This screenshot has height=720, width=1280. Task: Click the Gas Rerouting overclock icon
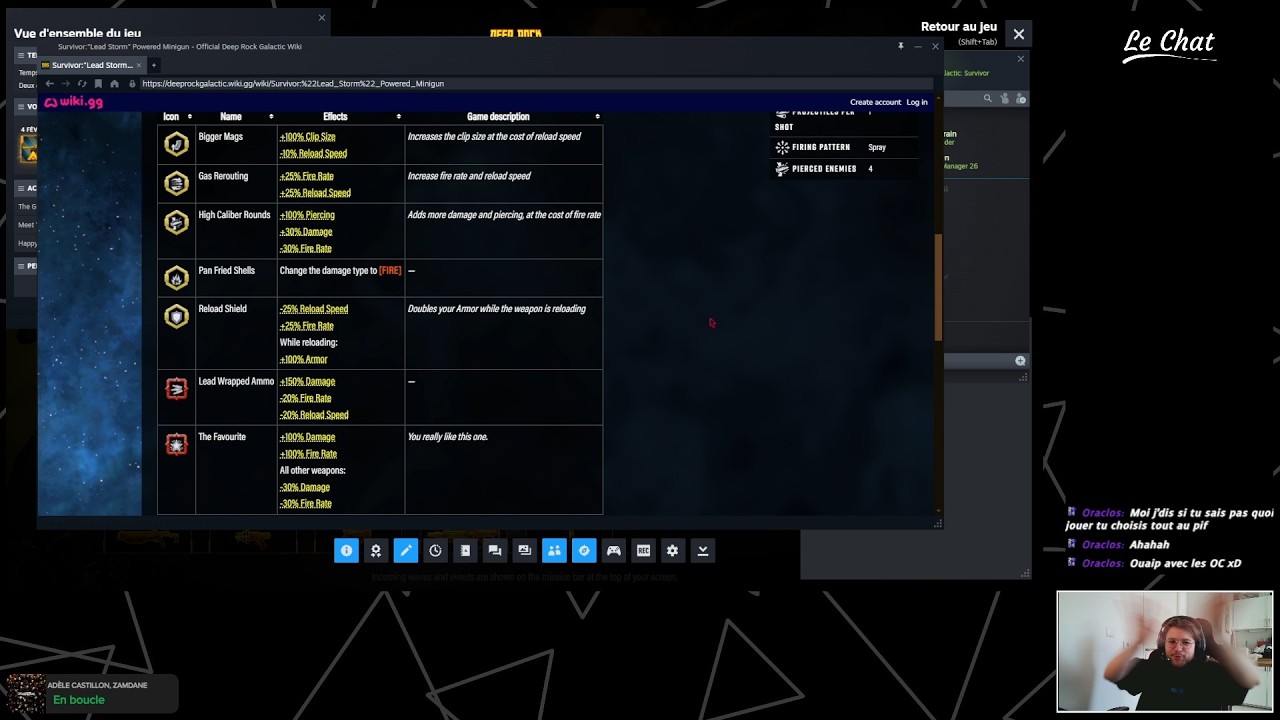(x=176, y=183)
